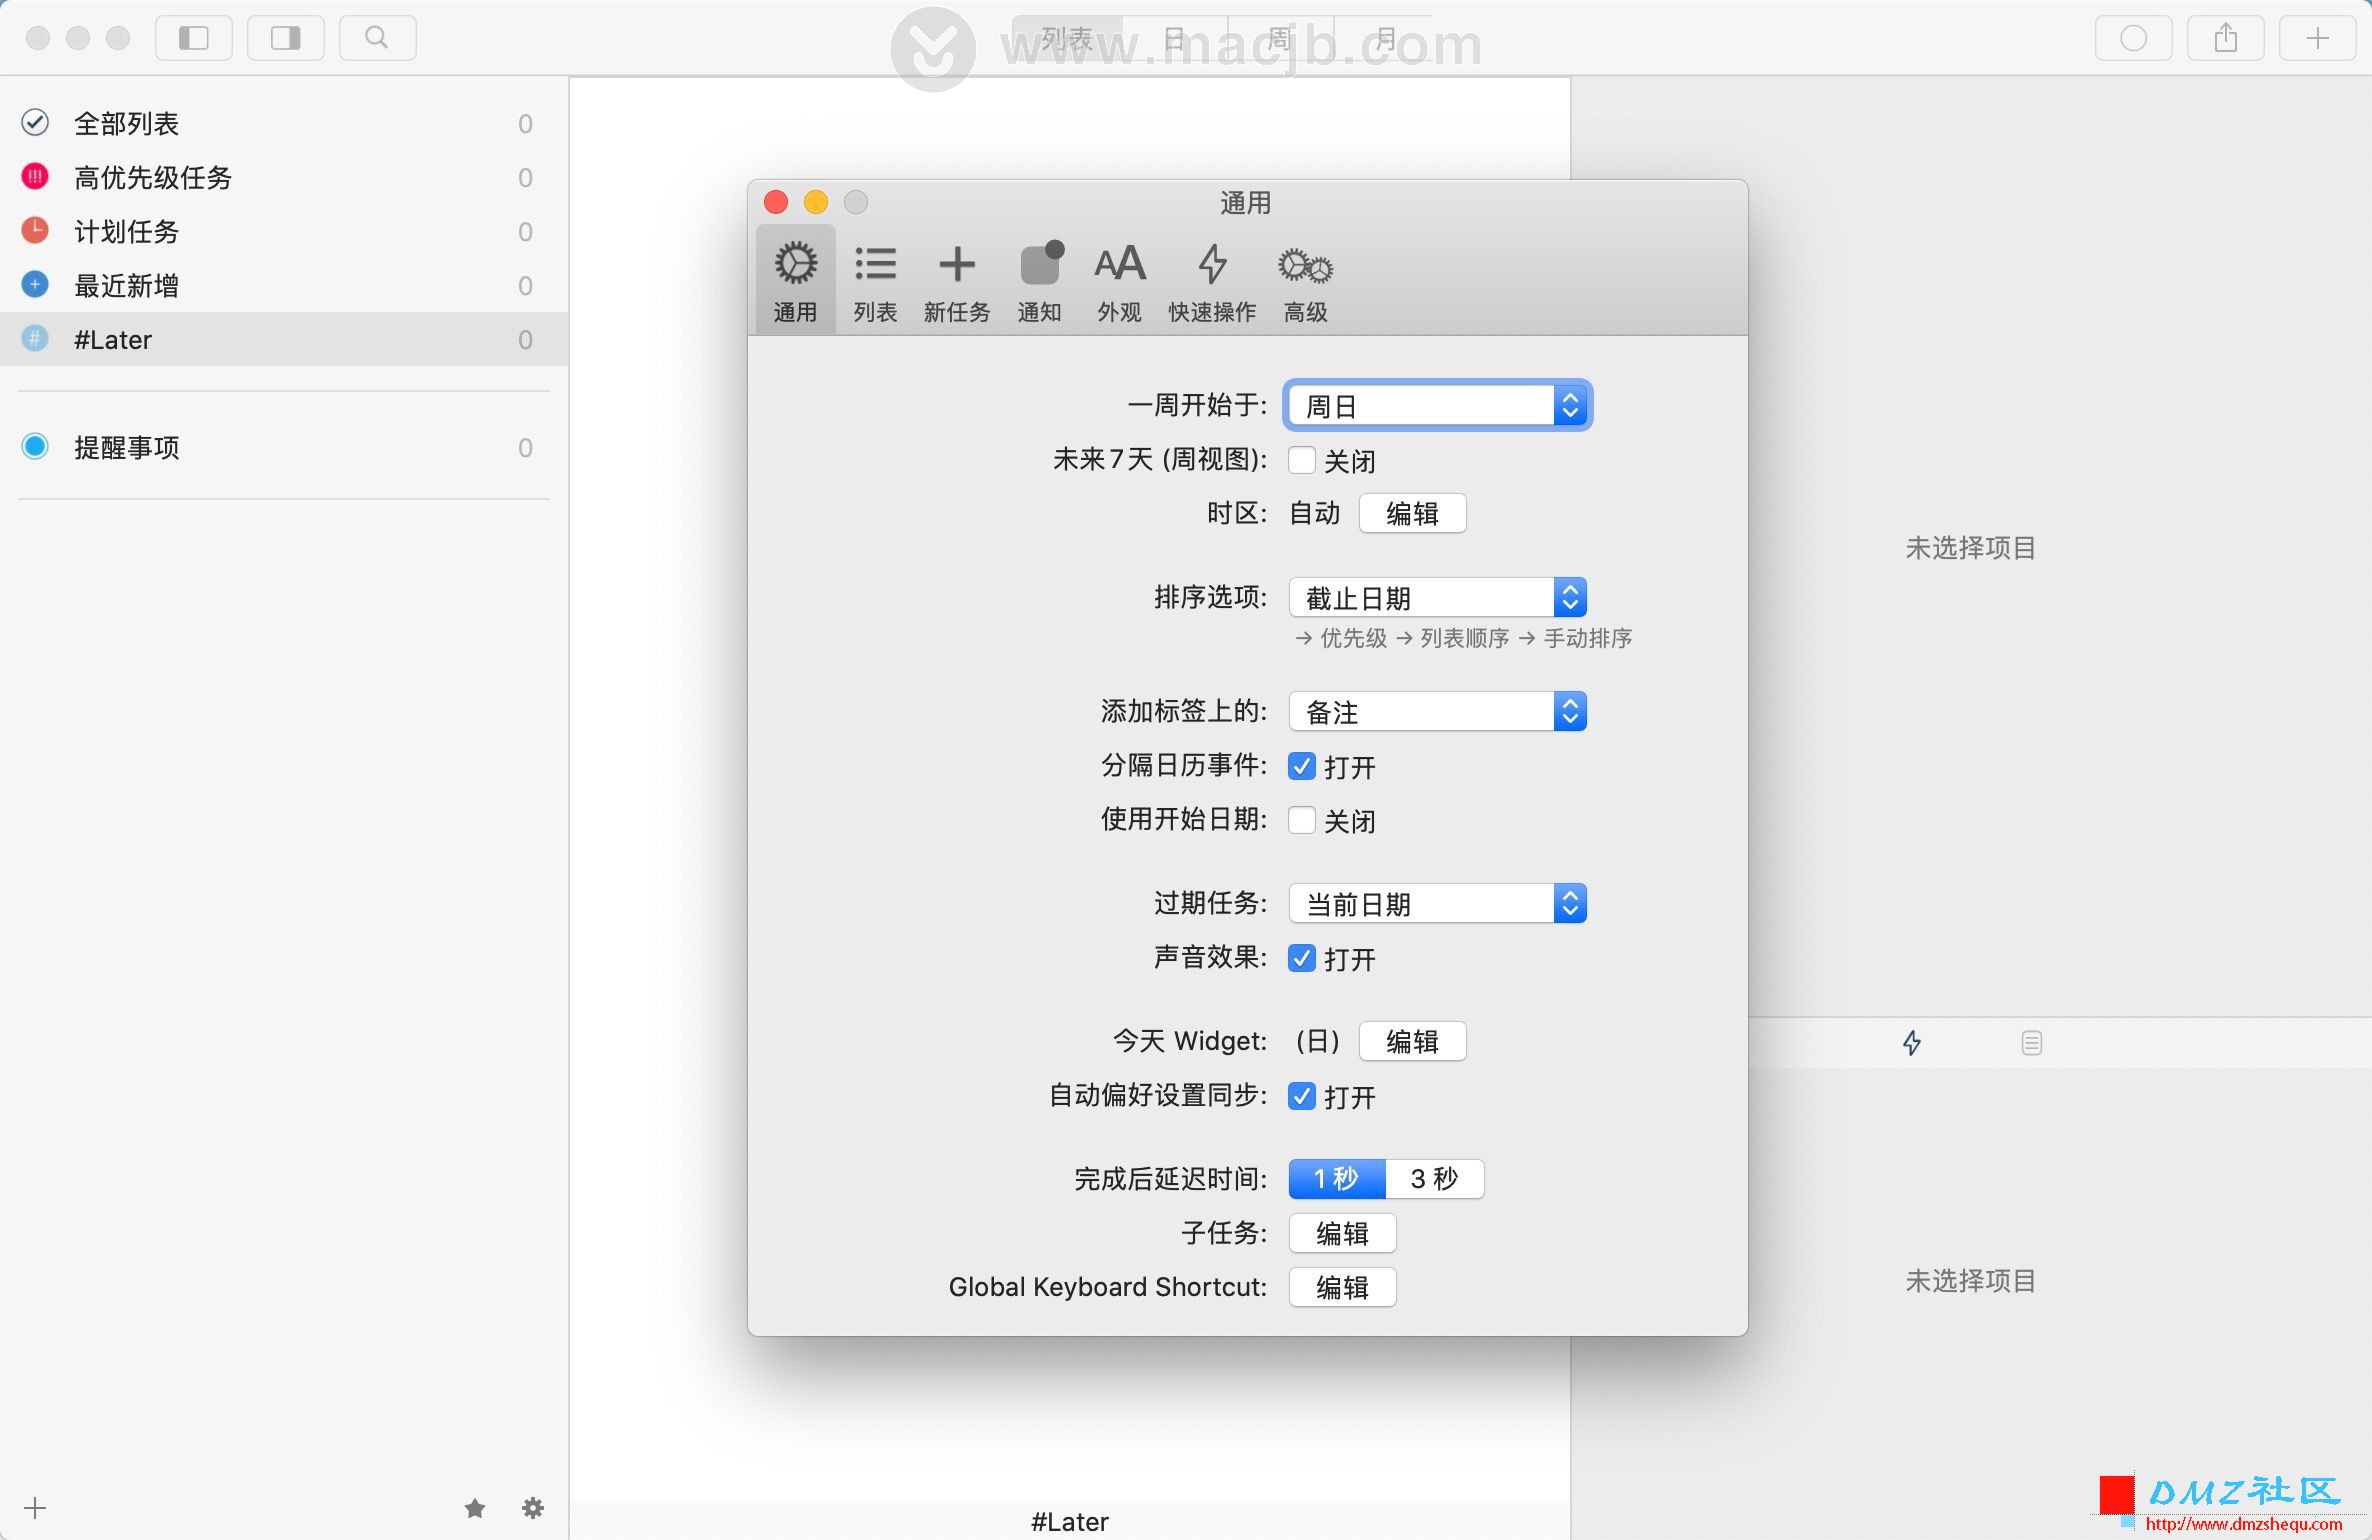
Task: Open settings via sidebar gear icon
Action: pos(533,1507)
